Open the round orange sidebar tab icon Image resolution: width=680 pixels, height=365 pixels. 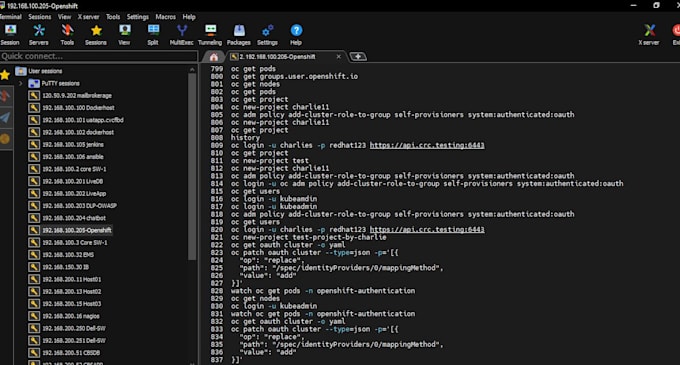tap(5, 139)
